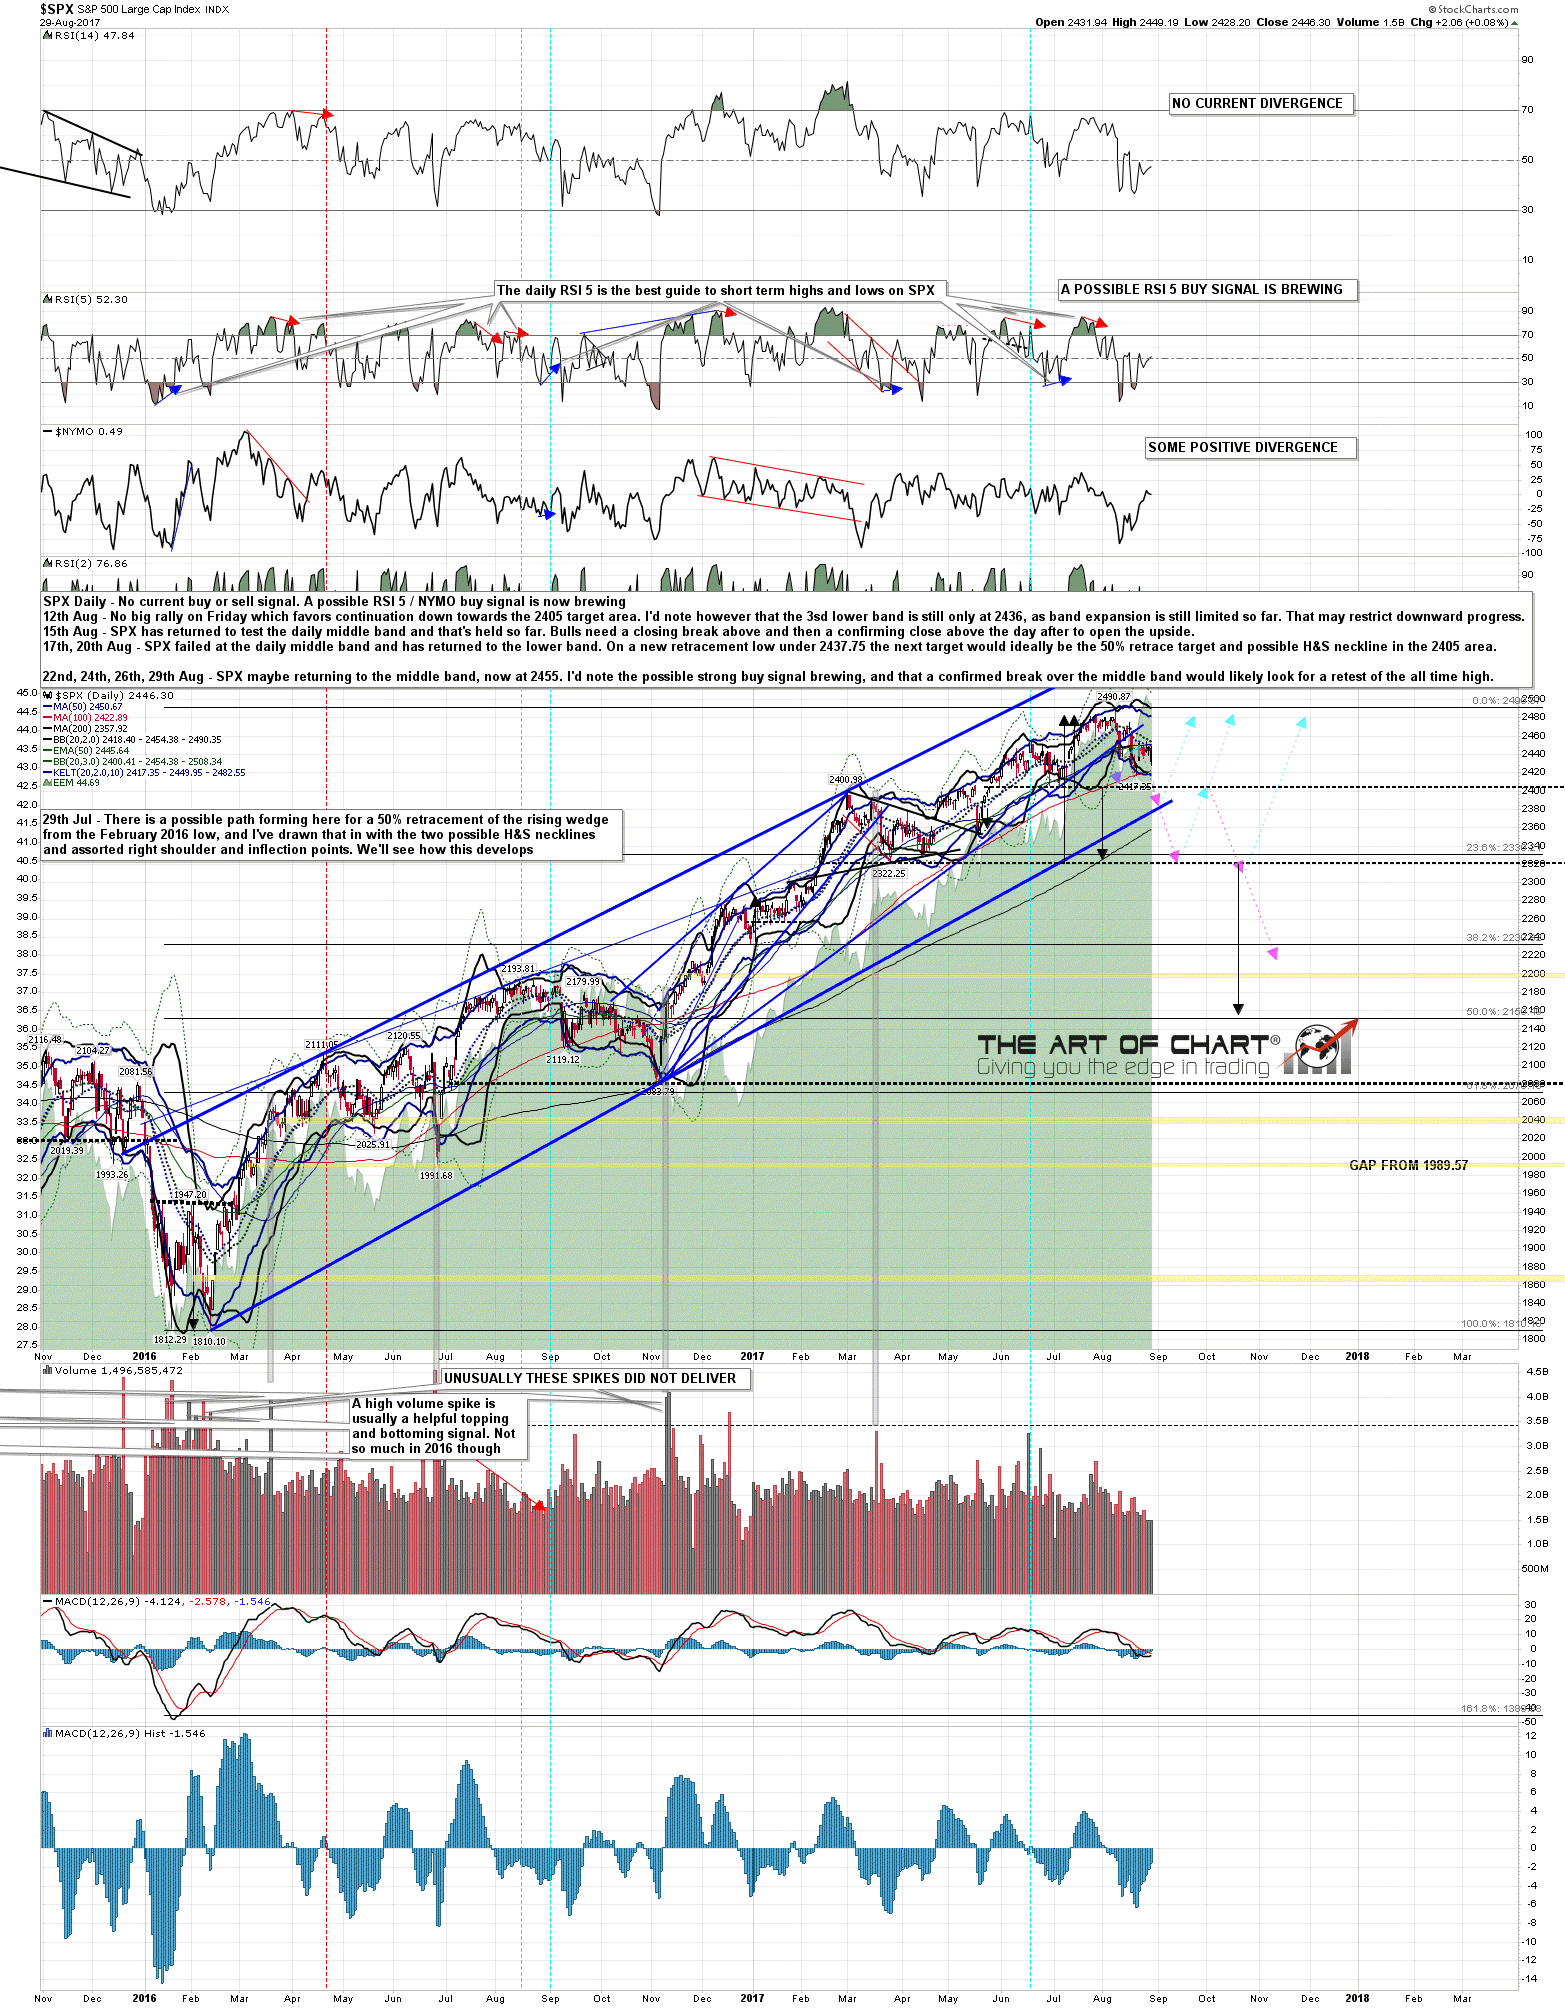1565x2008 pixels.
Task: Click the 1991.68 price label
Action: 436,1176
